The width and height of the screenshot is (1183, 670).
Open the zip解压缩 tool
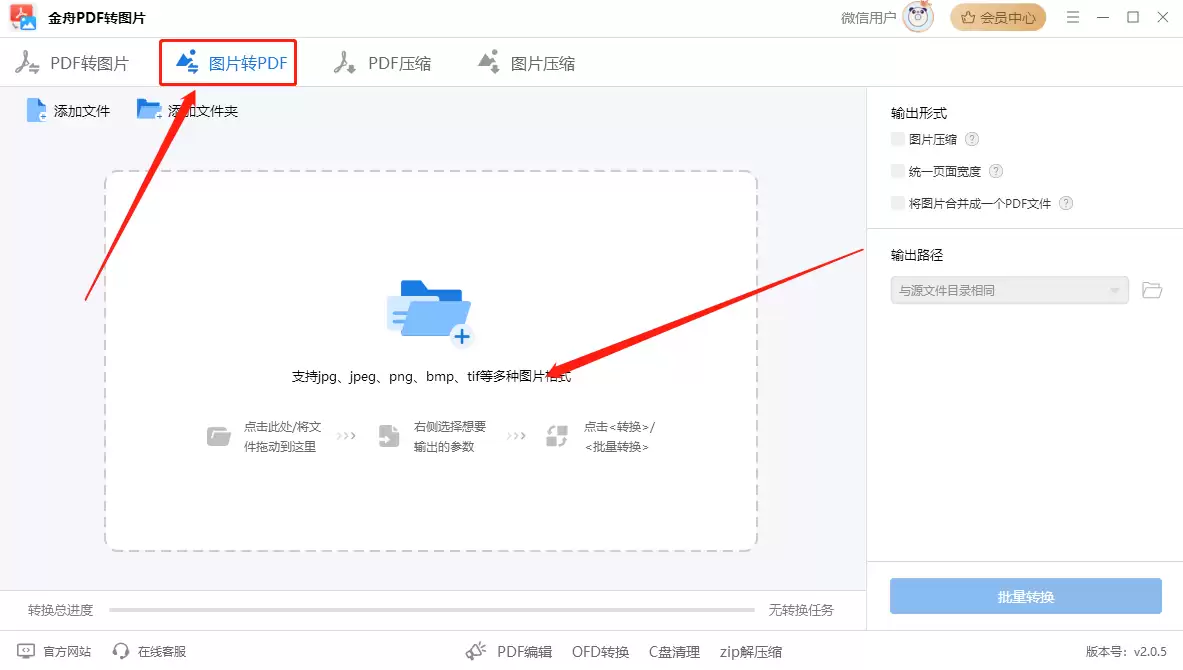coord(750,651)
